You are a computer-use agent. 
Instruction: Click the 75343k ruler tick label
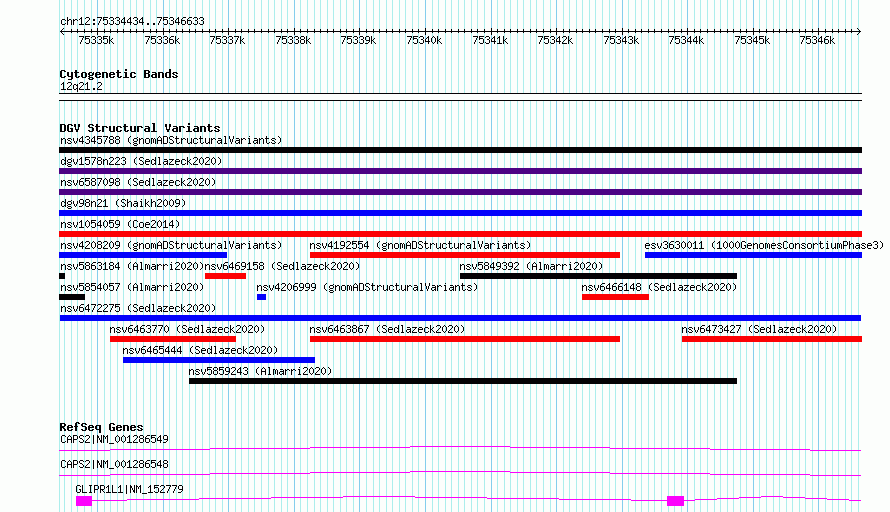tap(621, 40)
